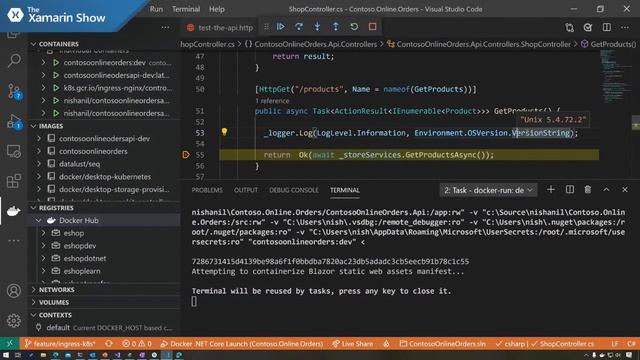
Task: Expand the NETWORKS section
Action: (x=33, y=289)
